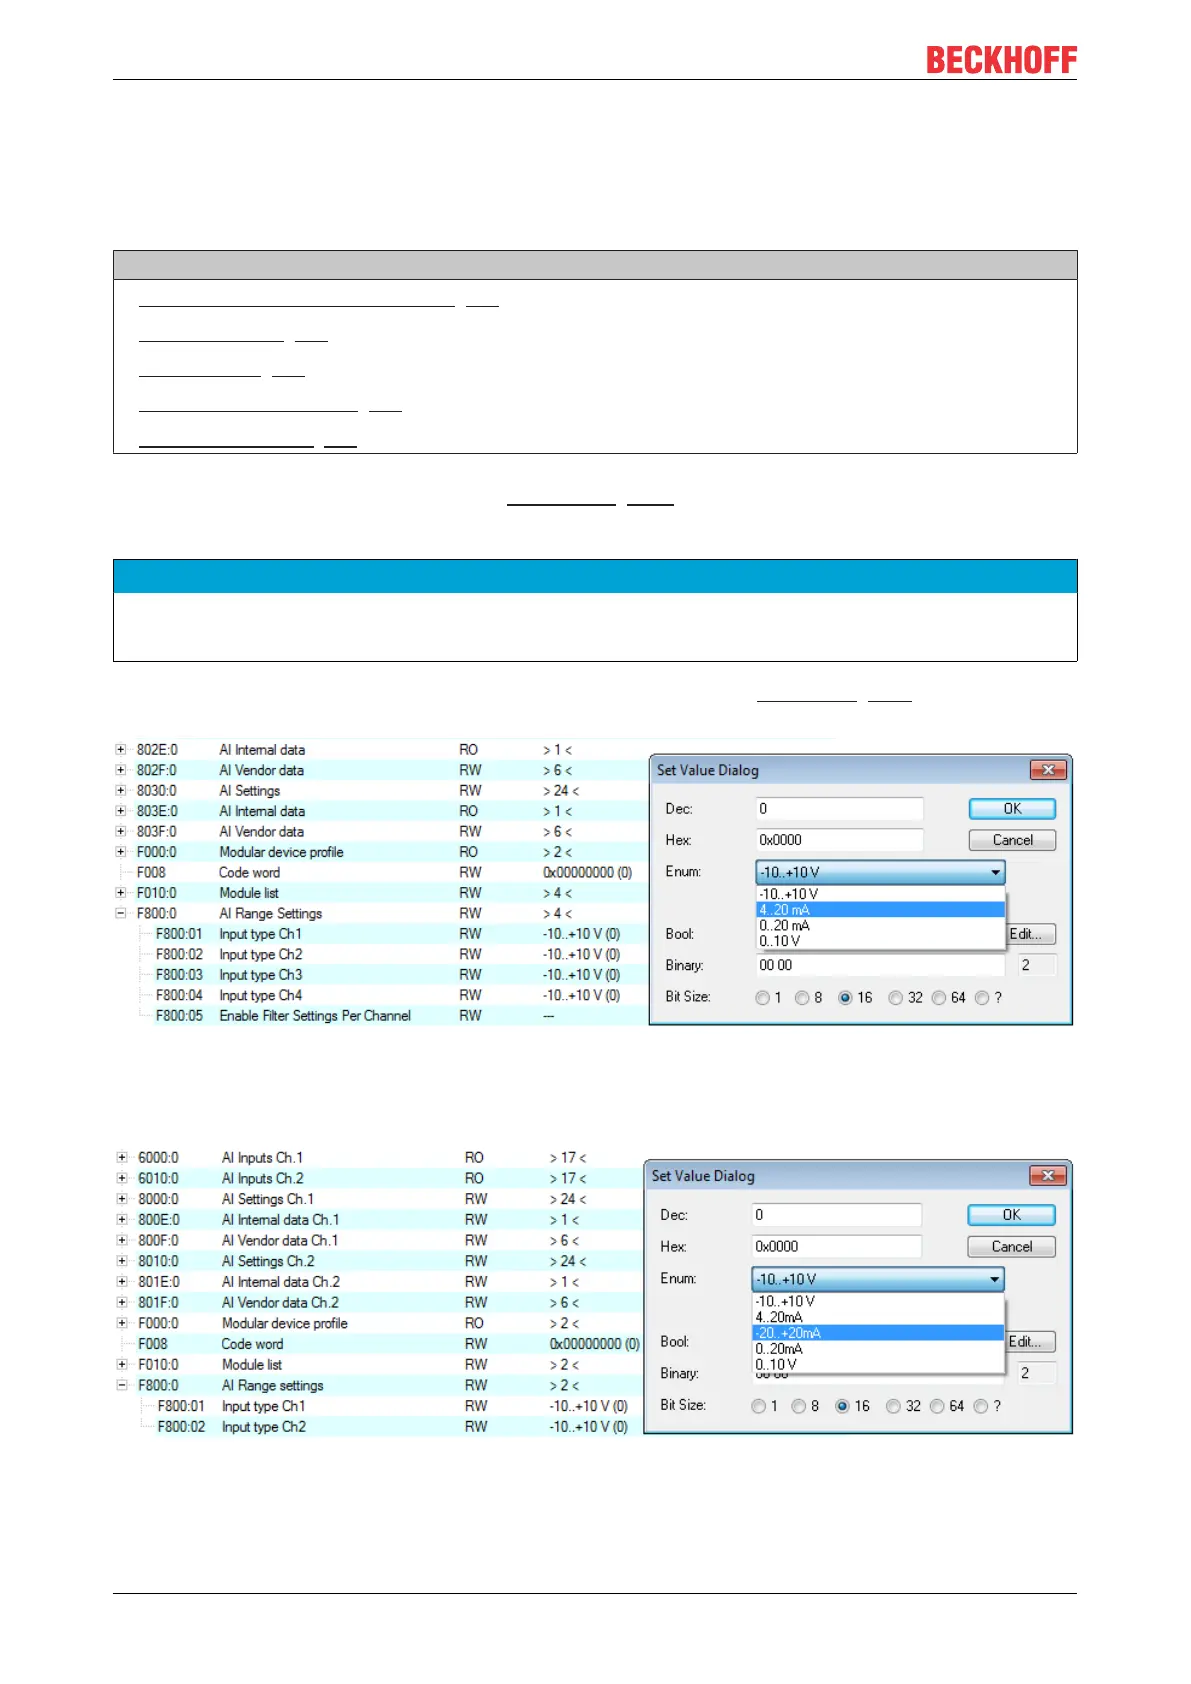Viewport: 1191px width, 1684px height.
Task: Click OK in the dialog listing -20..+20mA
Action: pyautogui.click(x=1011, y=1215)
